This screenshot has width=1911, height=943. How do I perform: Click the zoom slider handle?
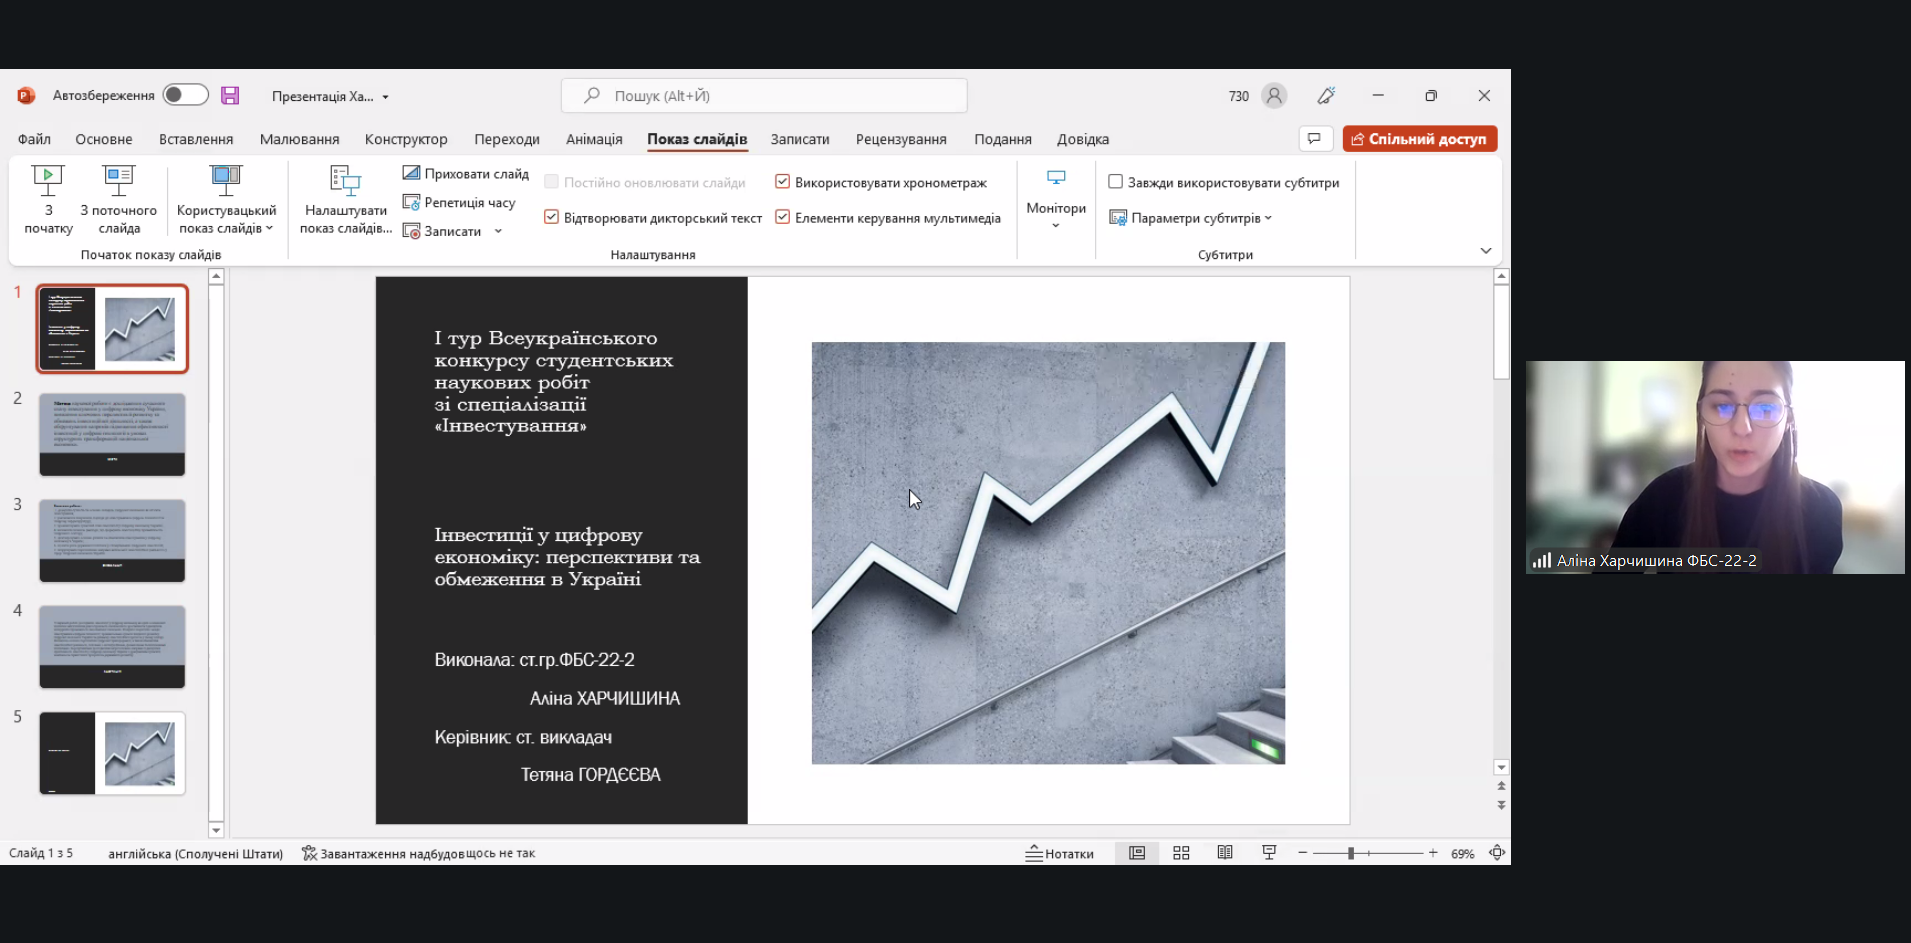coord(1351,853)
